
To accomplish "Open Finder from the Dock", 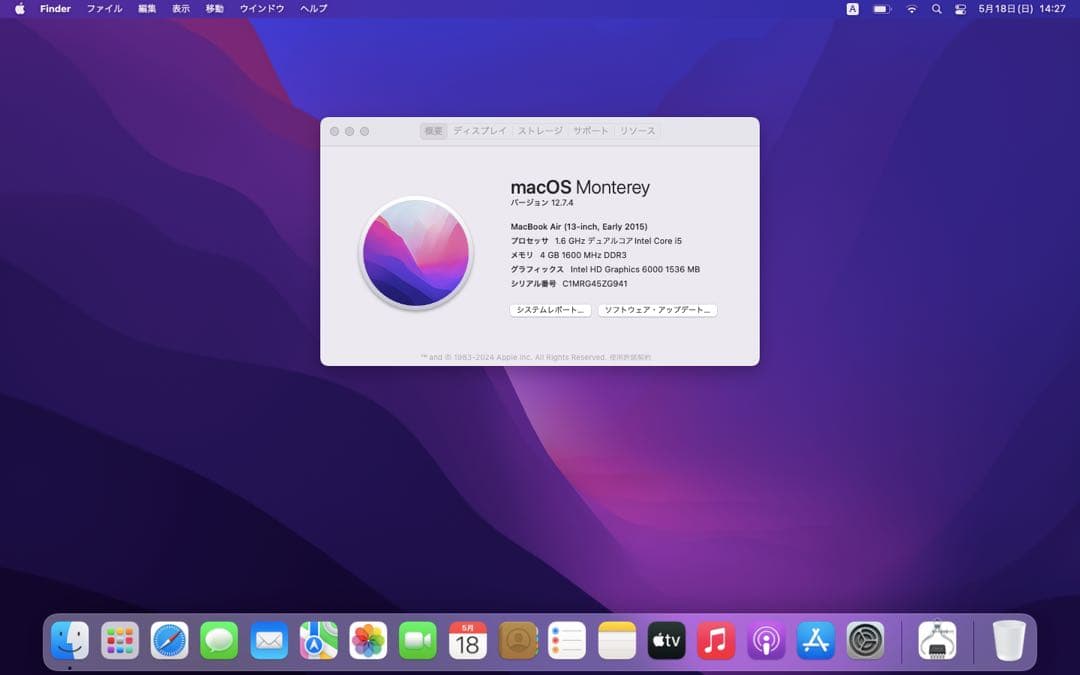I will tap(70, 640).
